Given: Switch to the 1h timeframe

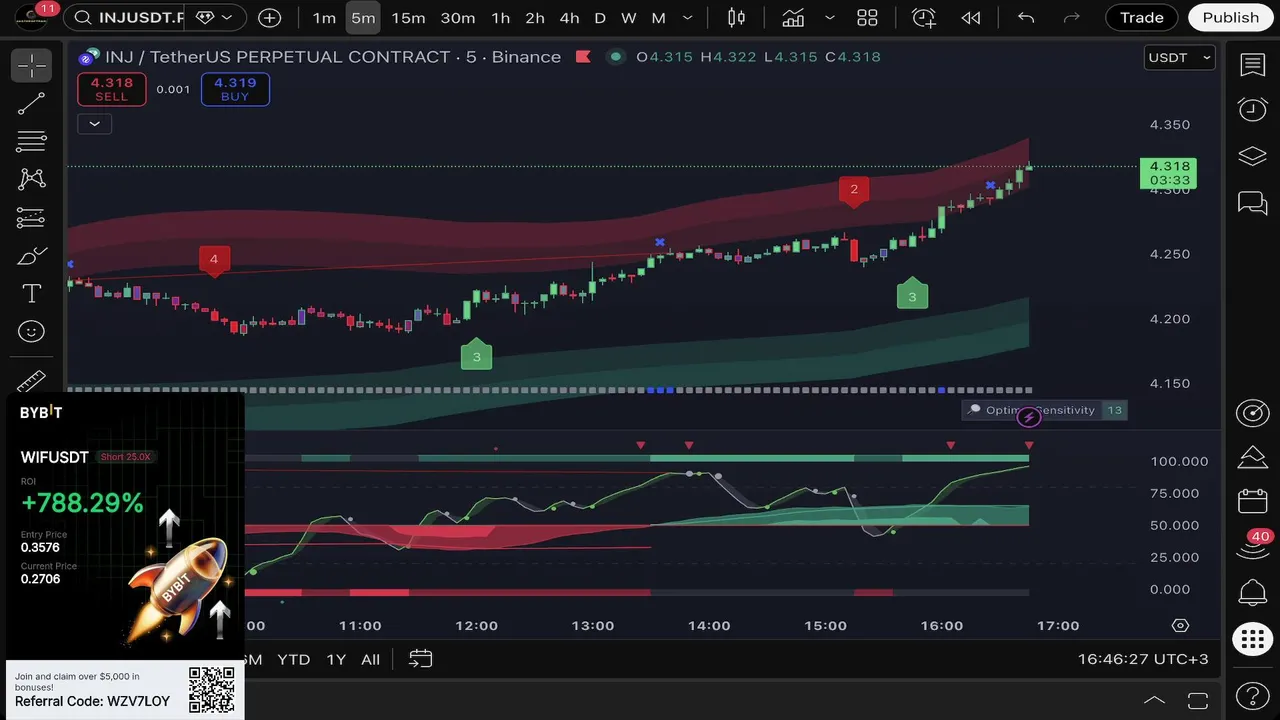Looking at the screenshot, I should point(501,18).
